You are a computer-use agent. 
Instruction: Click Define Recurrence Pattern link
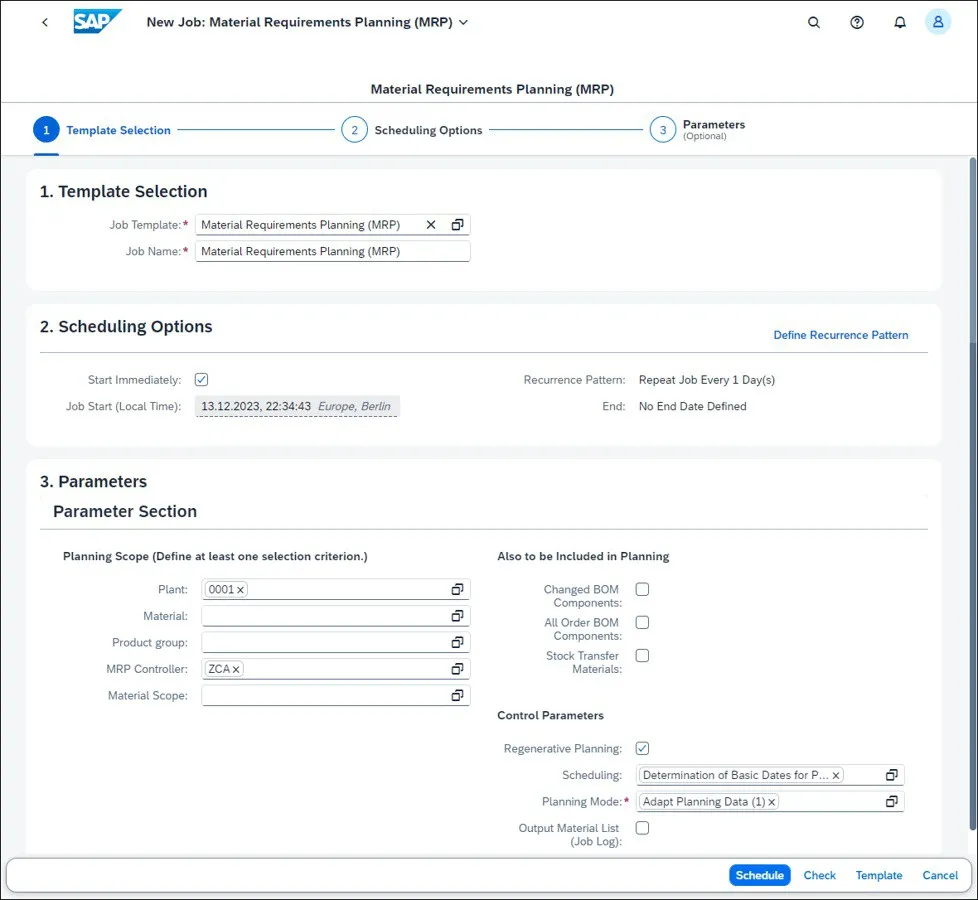point(841,335)
